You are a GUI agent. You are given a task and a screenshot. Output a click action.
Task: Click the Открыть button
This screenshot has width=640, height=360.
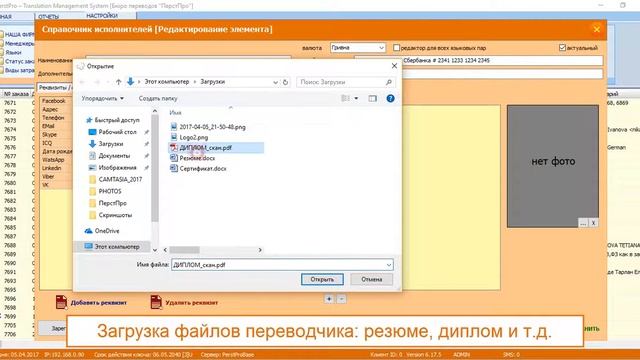point(322,280)
